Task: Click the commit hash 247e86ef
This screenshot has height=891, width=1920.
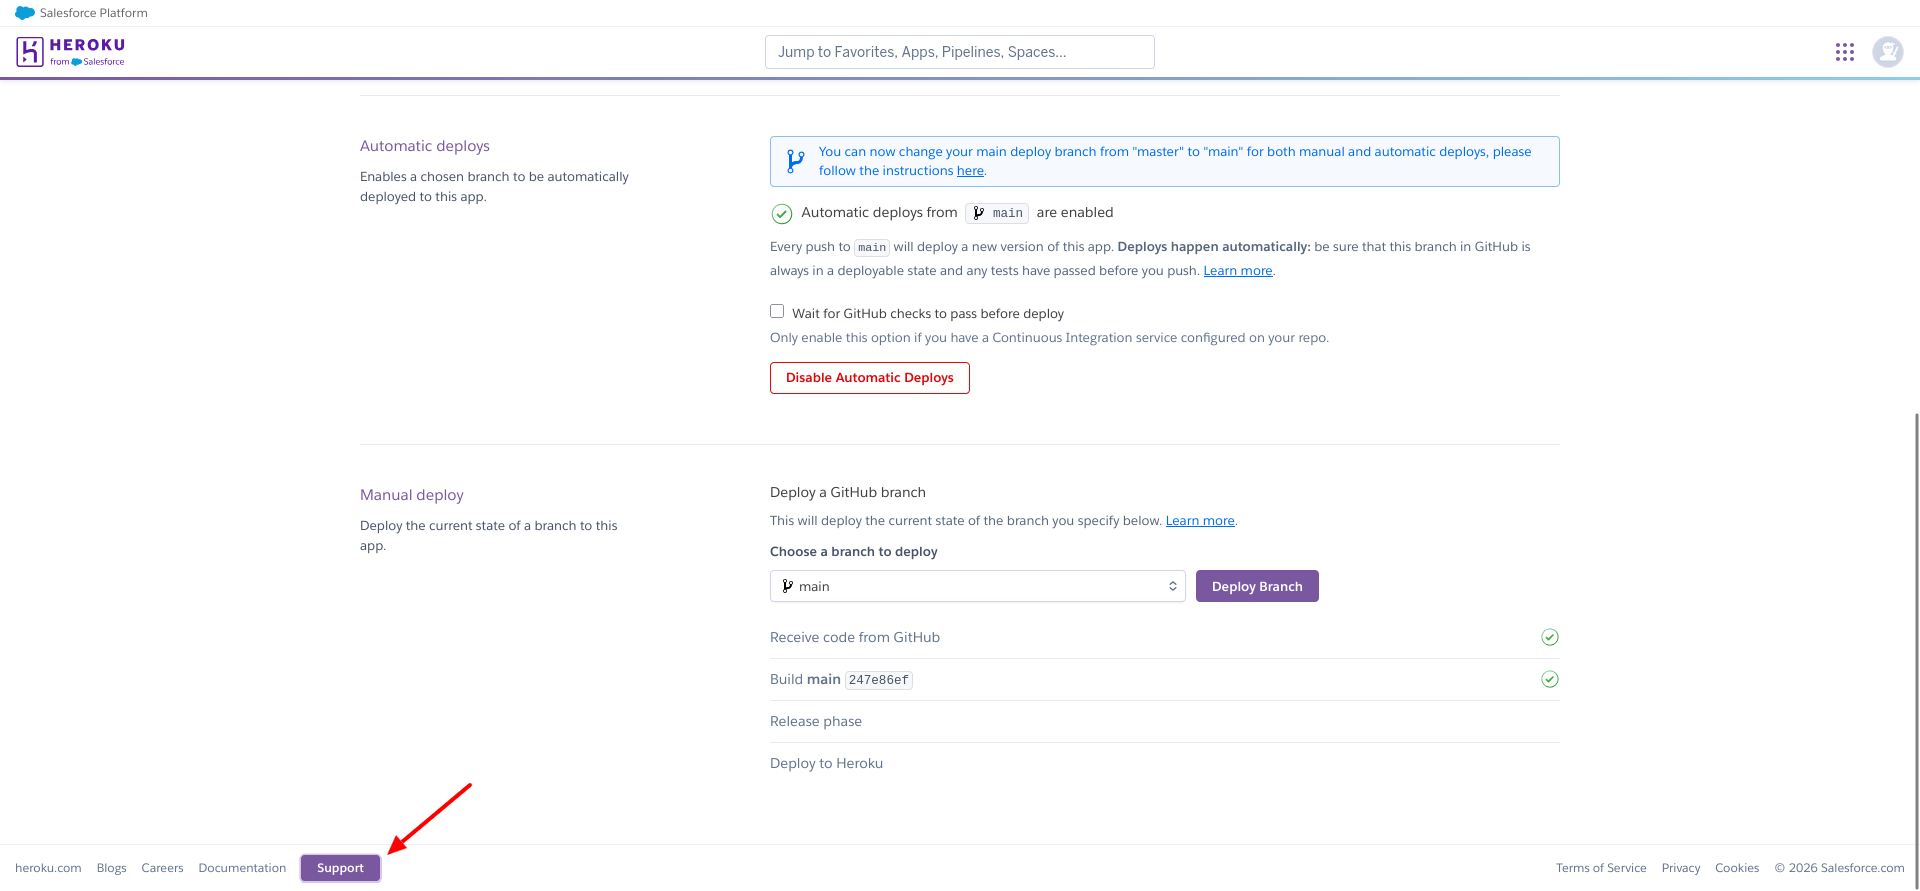Action: pos(879,680)
